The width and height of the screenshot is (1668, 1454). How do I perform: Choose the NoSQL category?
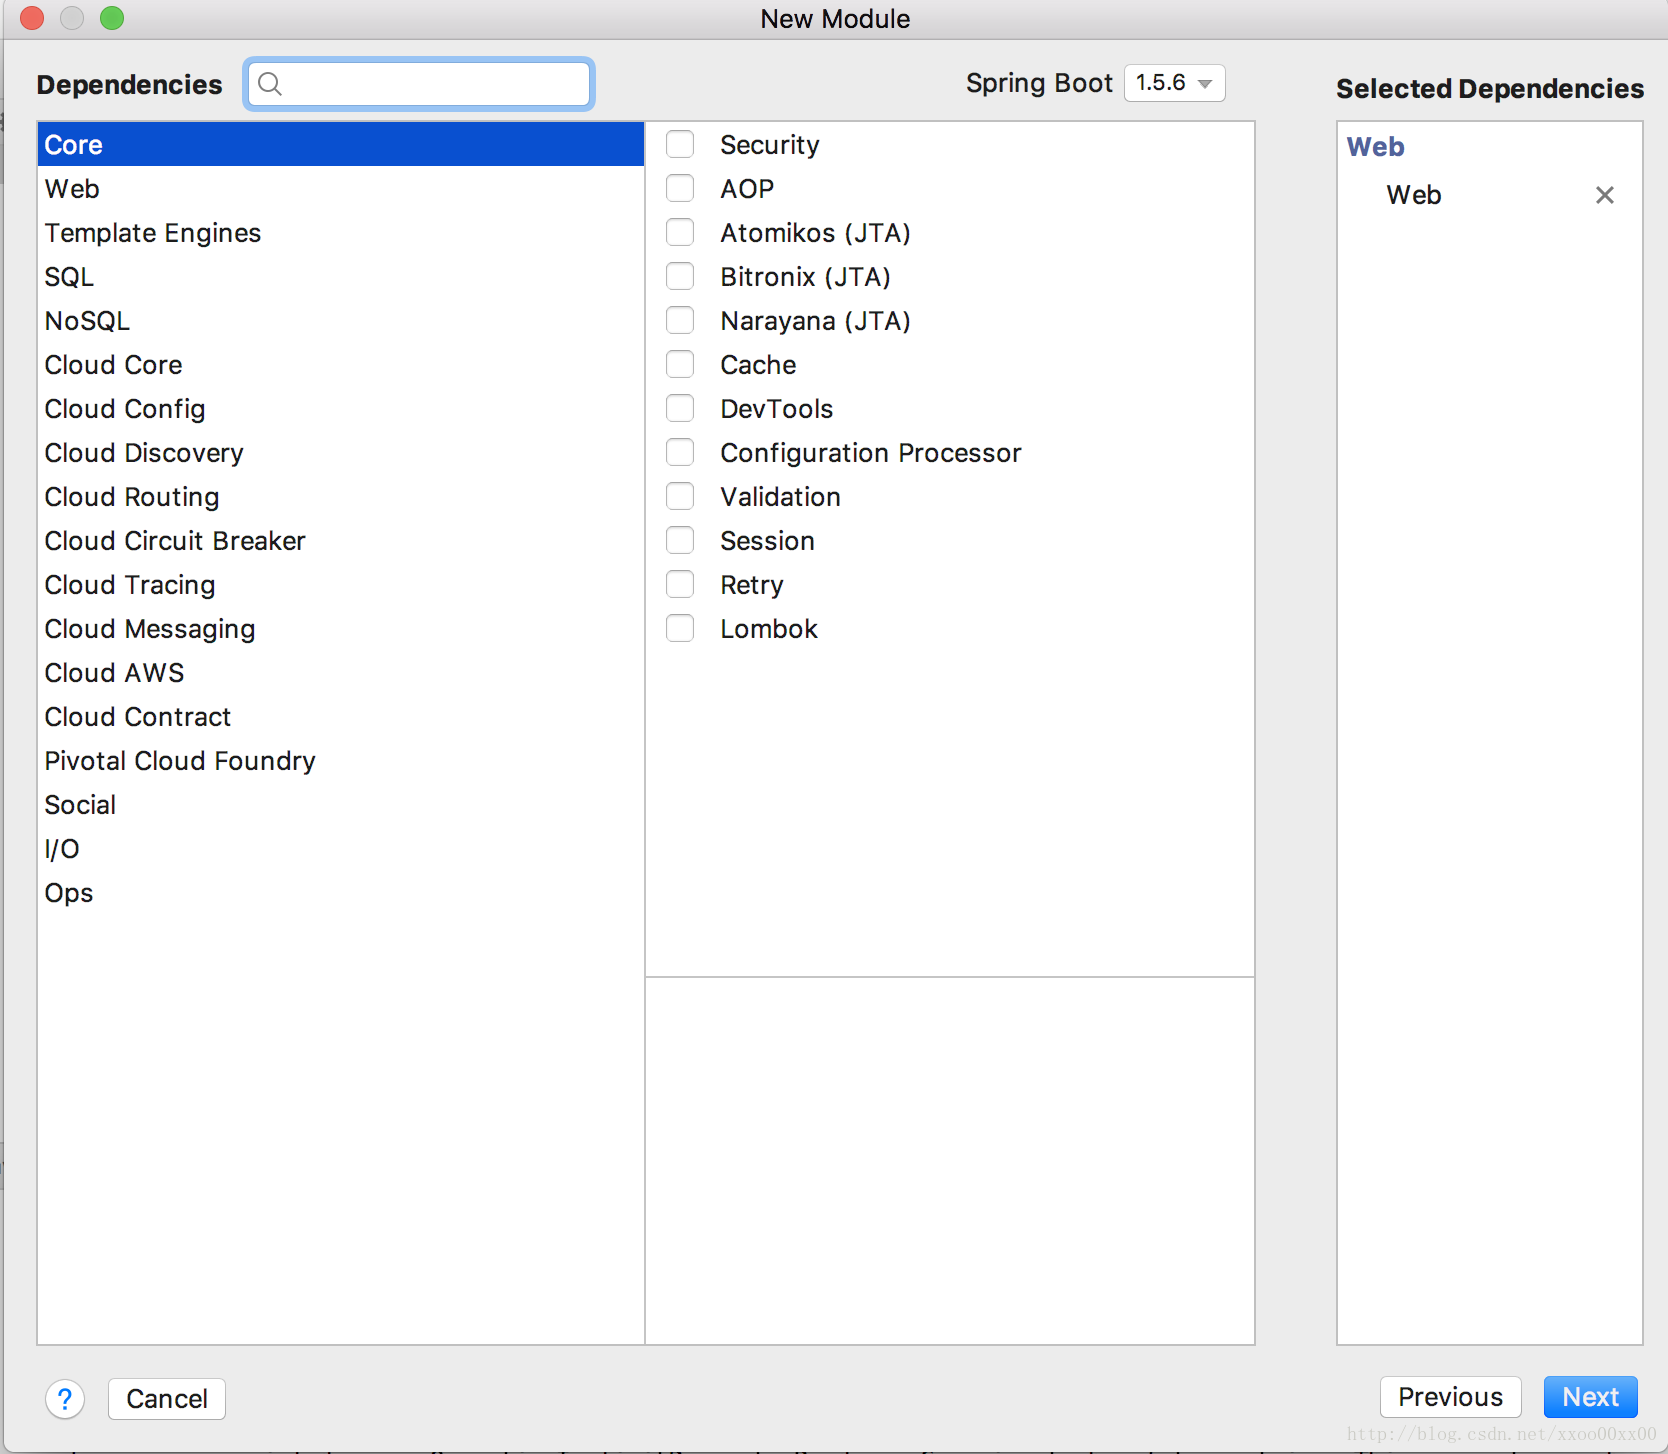click(340, 320)
